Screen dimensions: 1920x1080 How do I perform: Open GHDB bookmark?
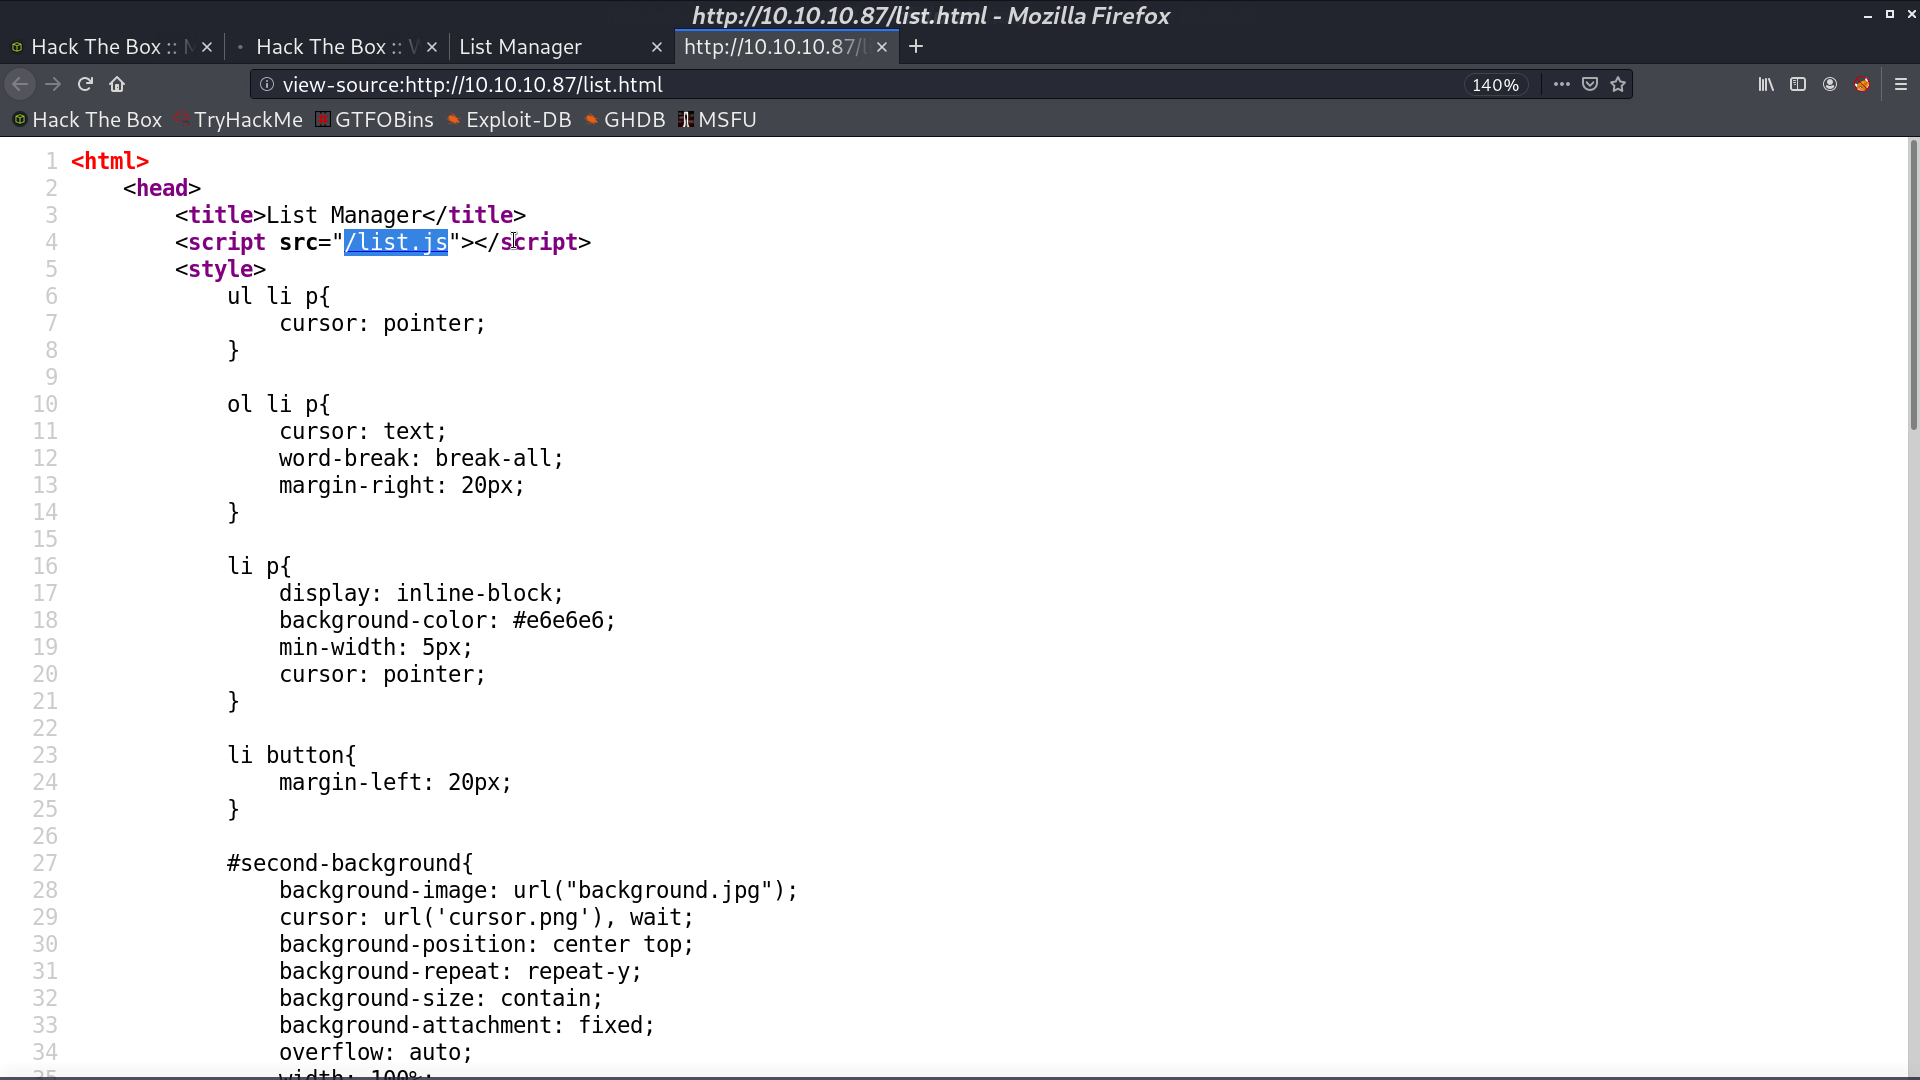pos(625,120)
